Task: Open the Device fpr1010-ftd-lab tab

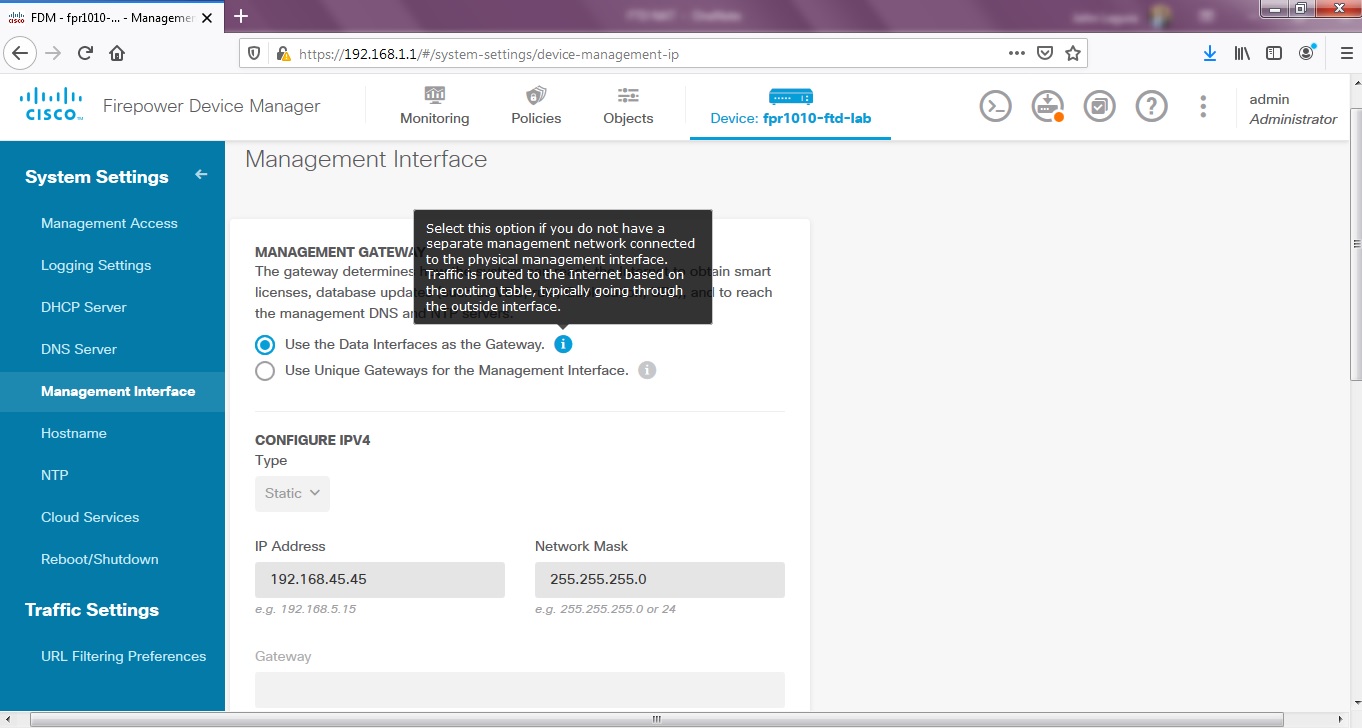Action: point(790,108)
